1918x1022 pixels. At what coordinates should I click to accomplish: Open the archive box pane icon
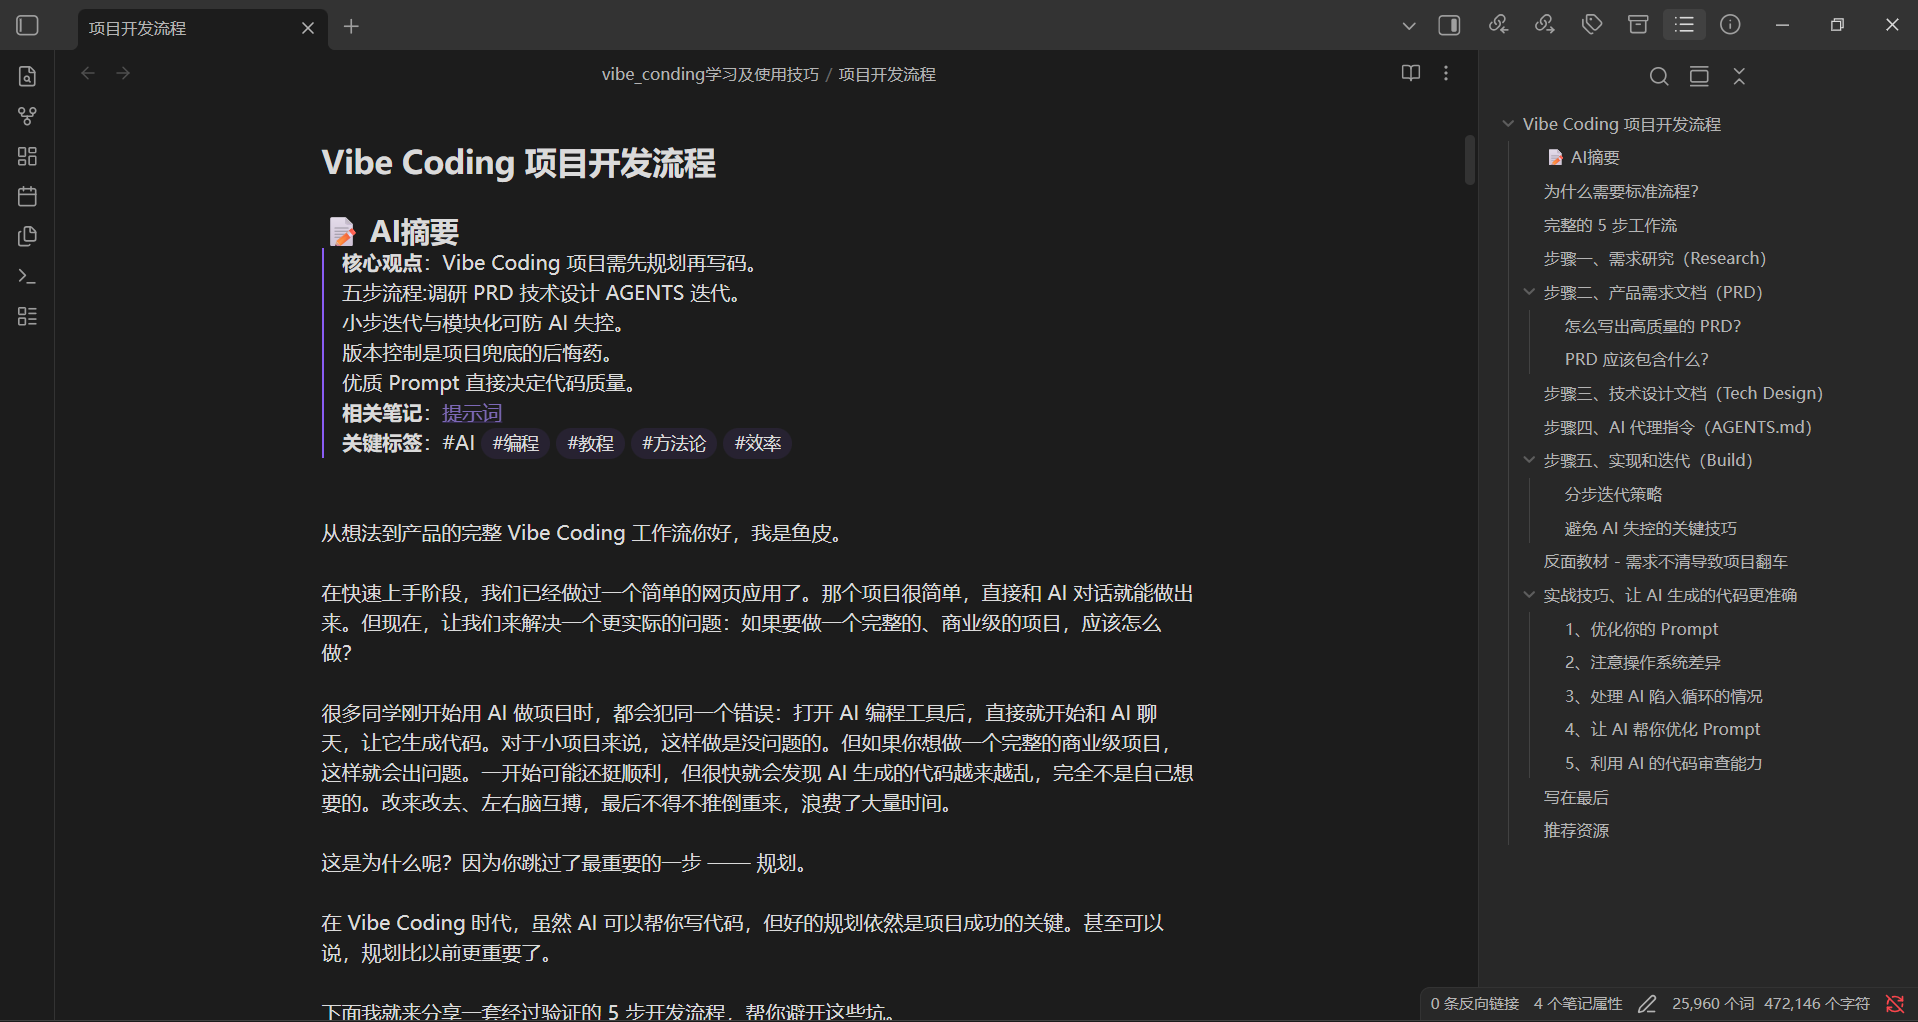(1638, 25)
